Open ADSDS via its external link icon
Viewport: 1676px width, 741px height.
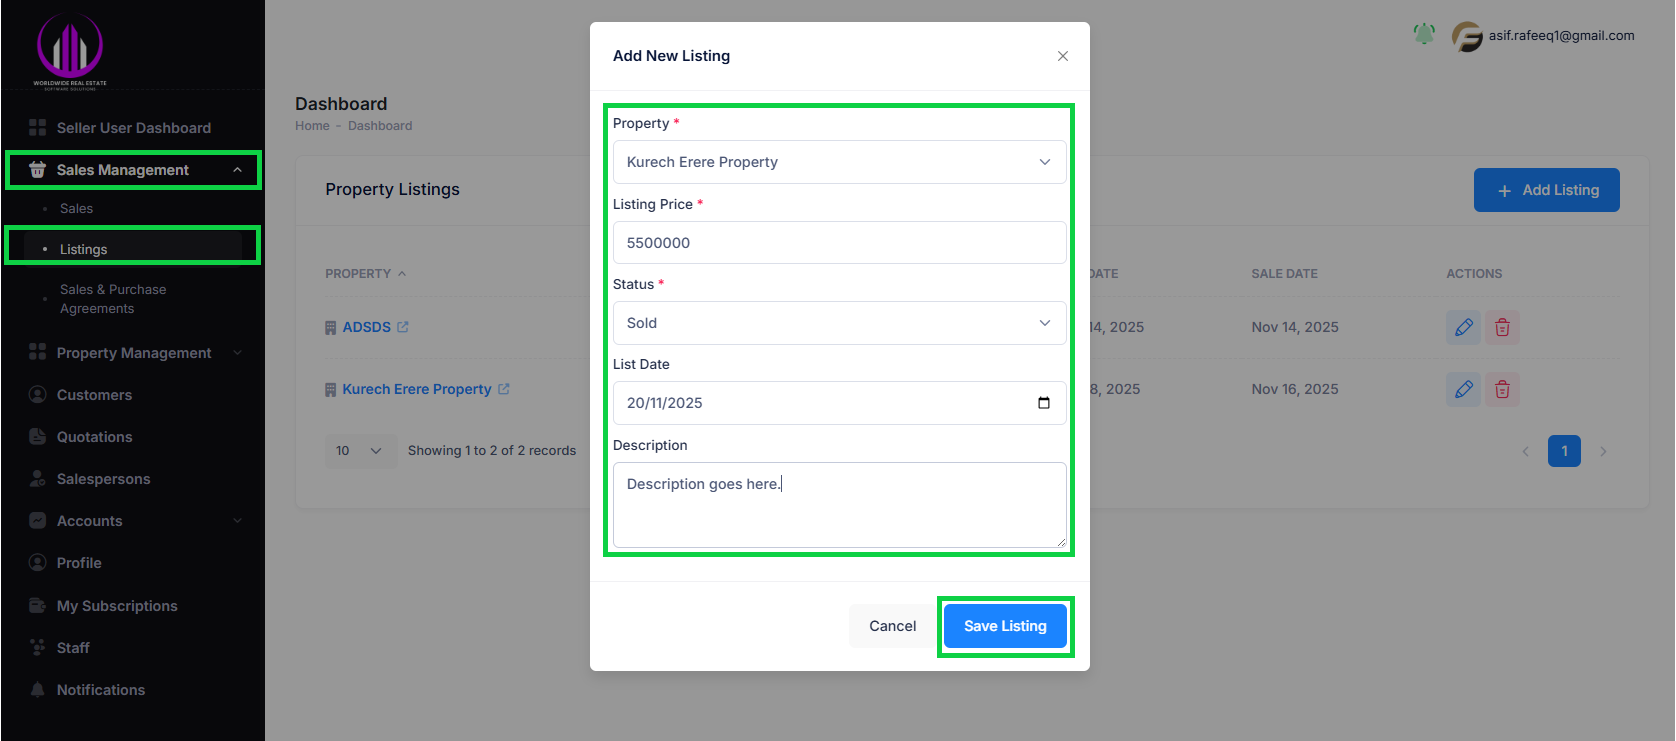point(404,326)
